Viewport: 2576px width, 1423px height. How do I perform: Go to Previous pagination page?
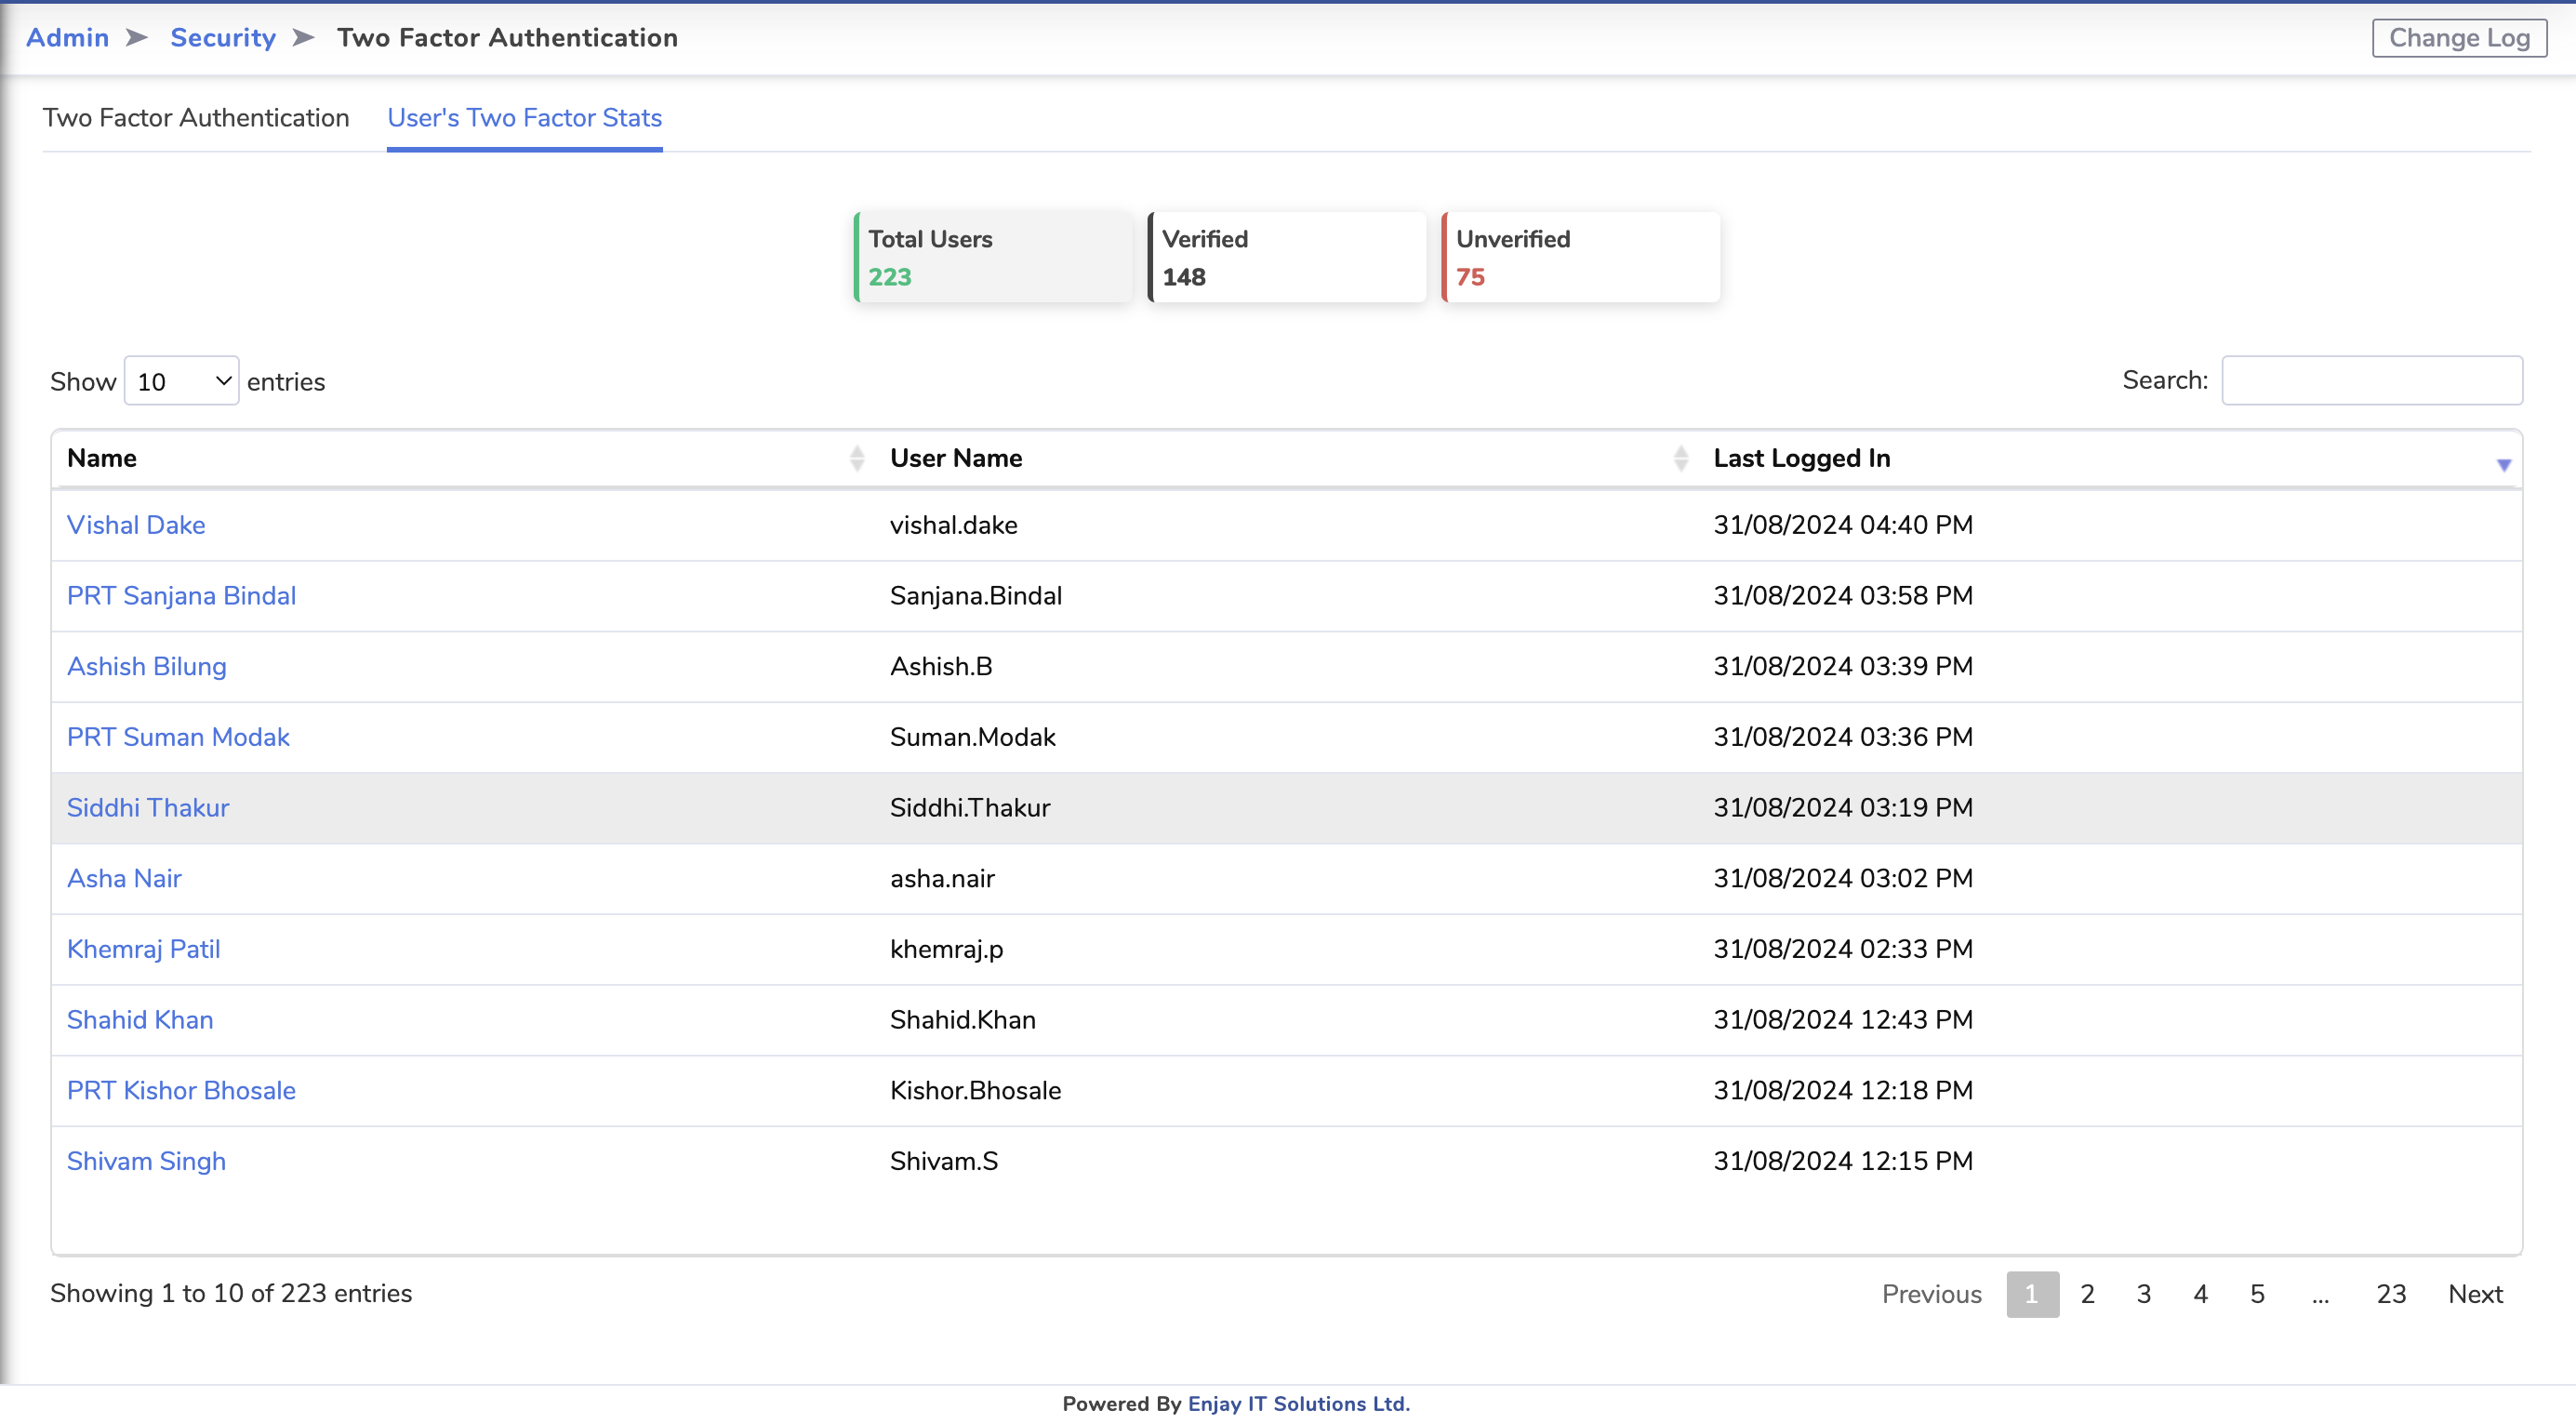click(1931, 1294)
